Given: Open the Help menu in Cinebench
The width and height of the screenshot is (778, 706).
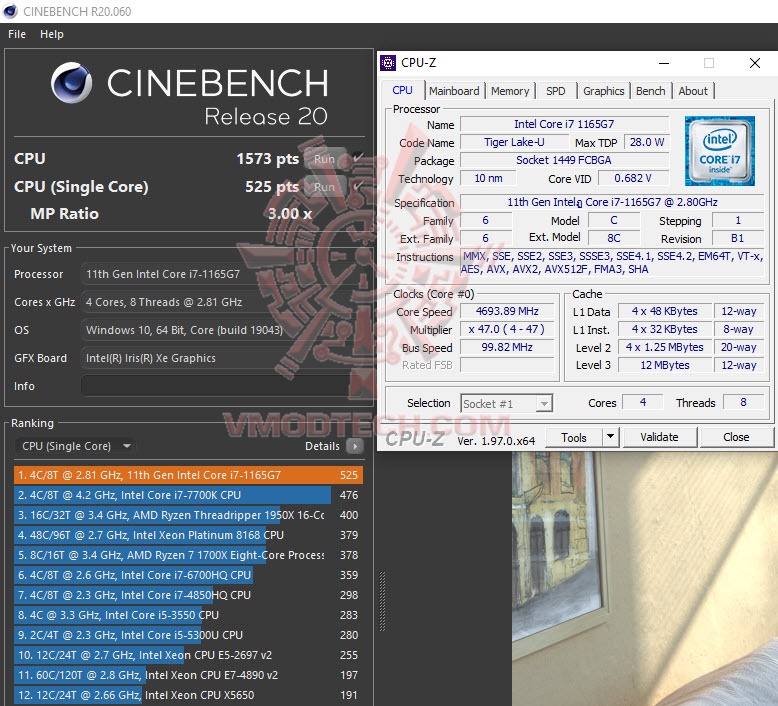Looking at the screenshot, I should 52,34.
